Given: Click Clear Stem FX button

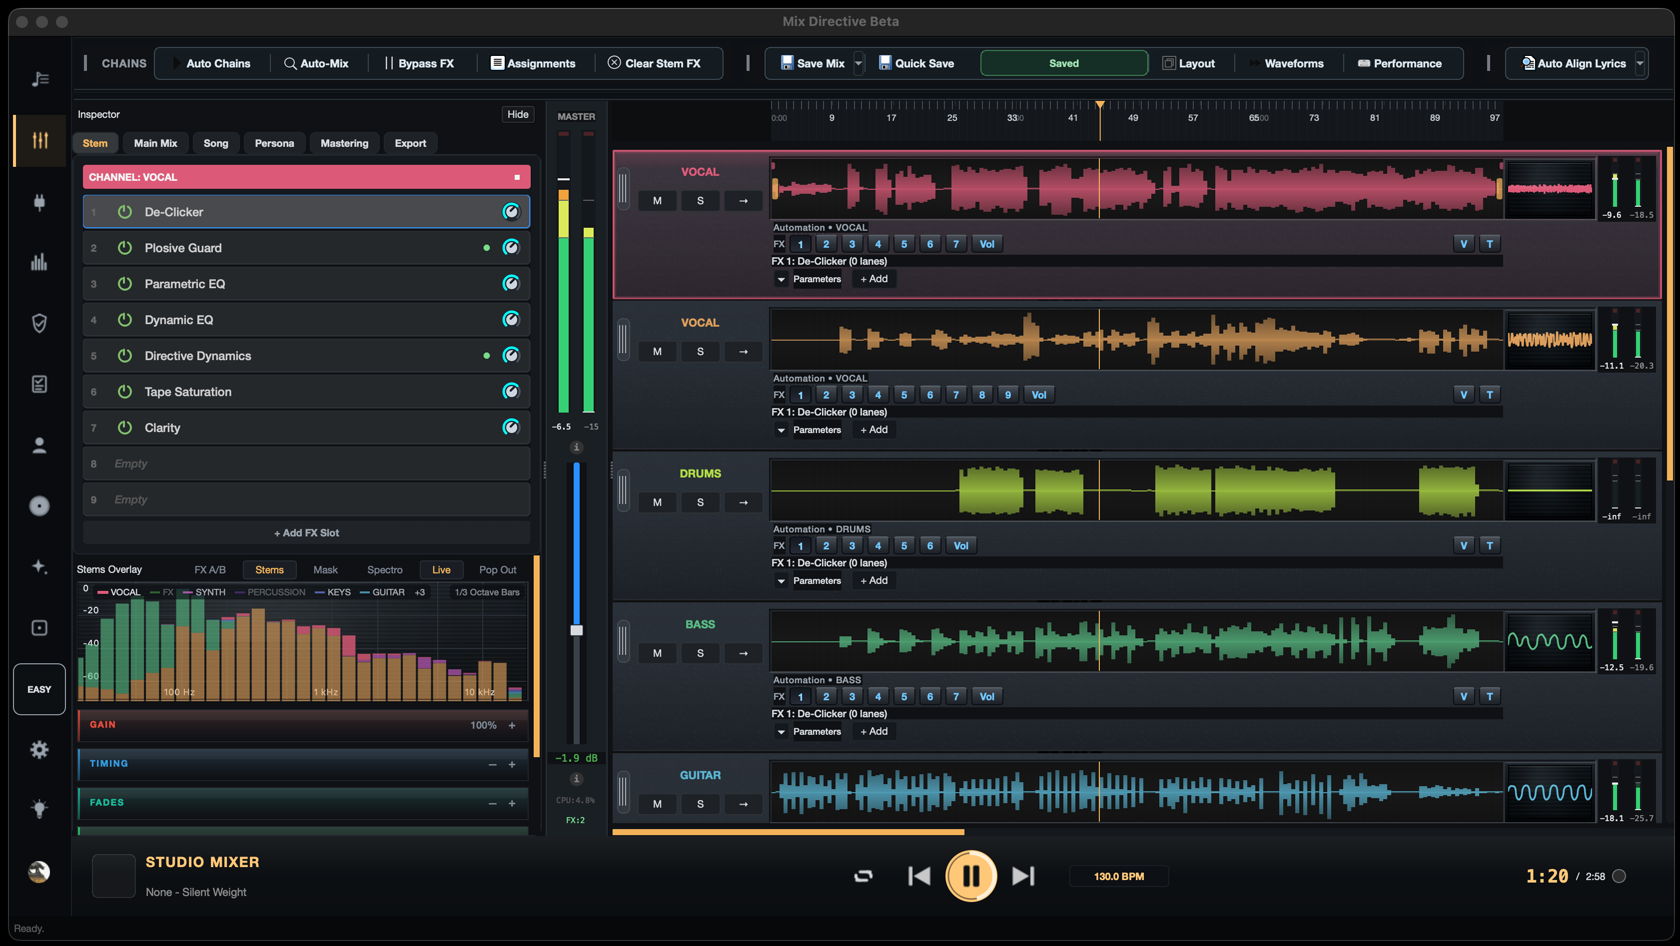Looking at the screenshot, I should pos(655,63).
